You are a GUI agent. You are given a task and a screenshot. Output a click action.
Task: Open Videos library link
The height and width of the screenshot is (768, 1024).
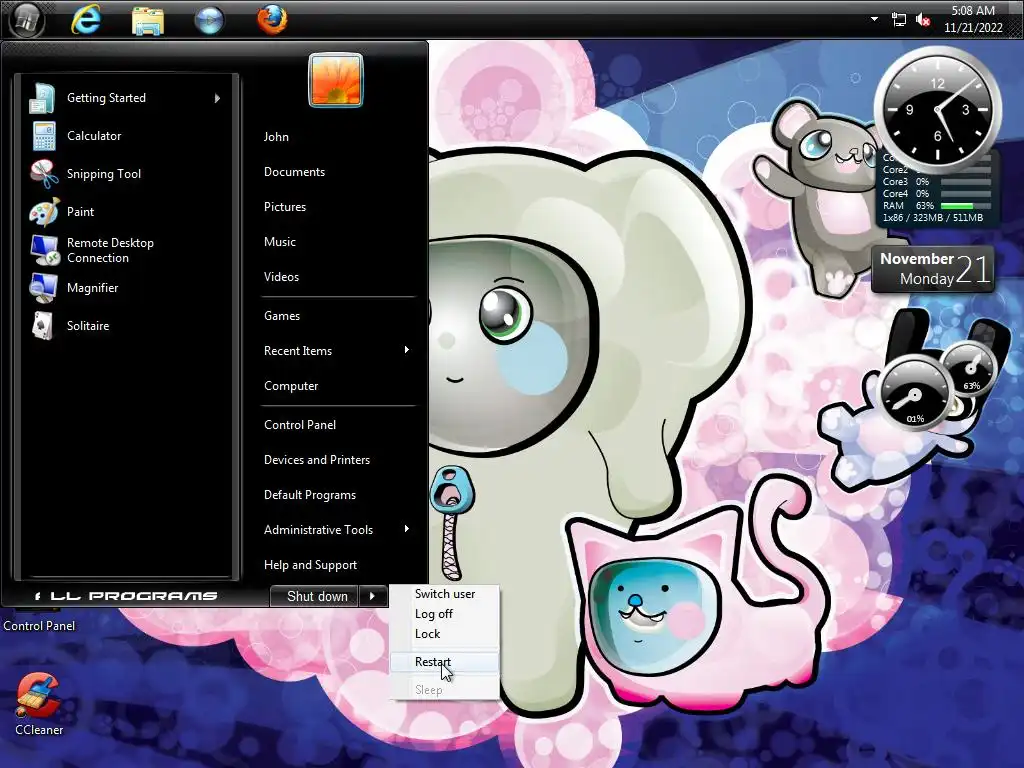pos(281,276)
